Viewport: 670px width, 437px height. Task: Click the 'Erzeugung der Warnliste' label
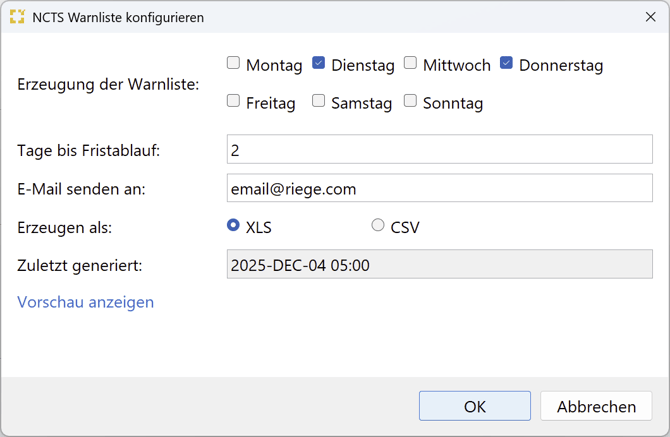coord(108,84)
